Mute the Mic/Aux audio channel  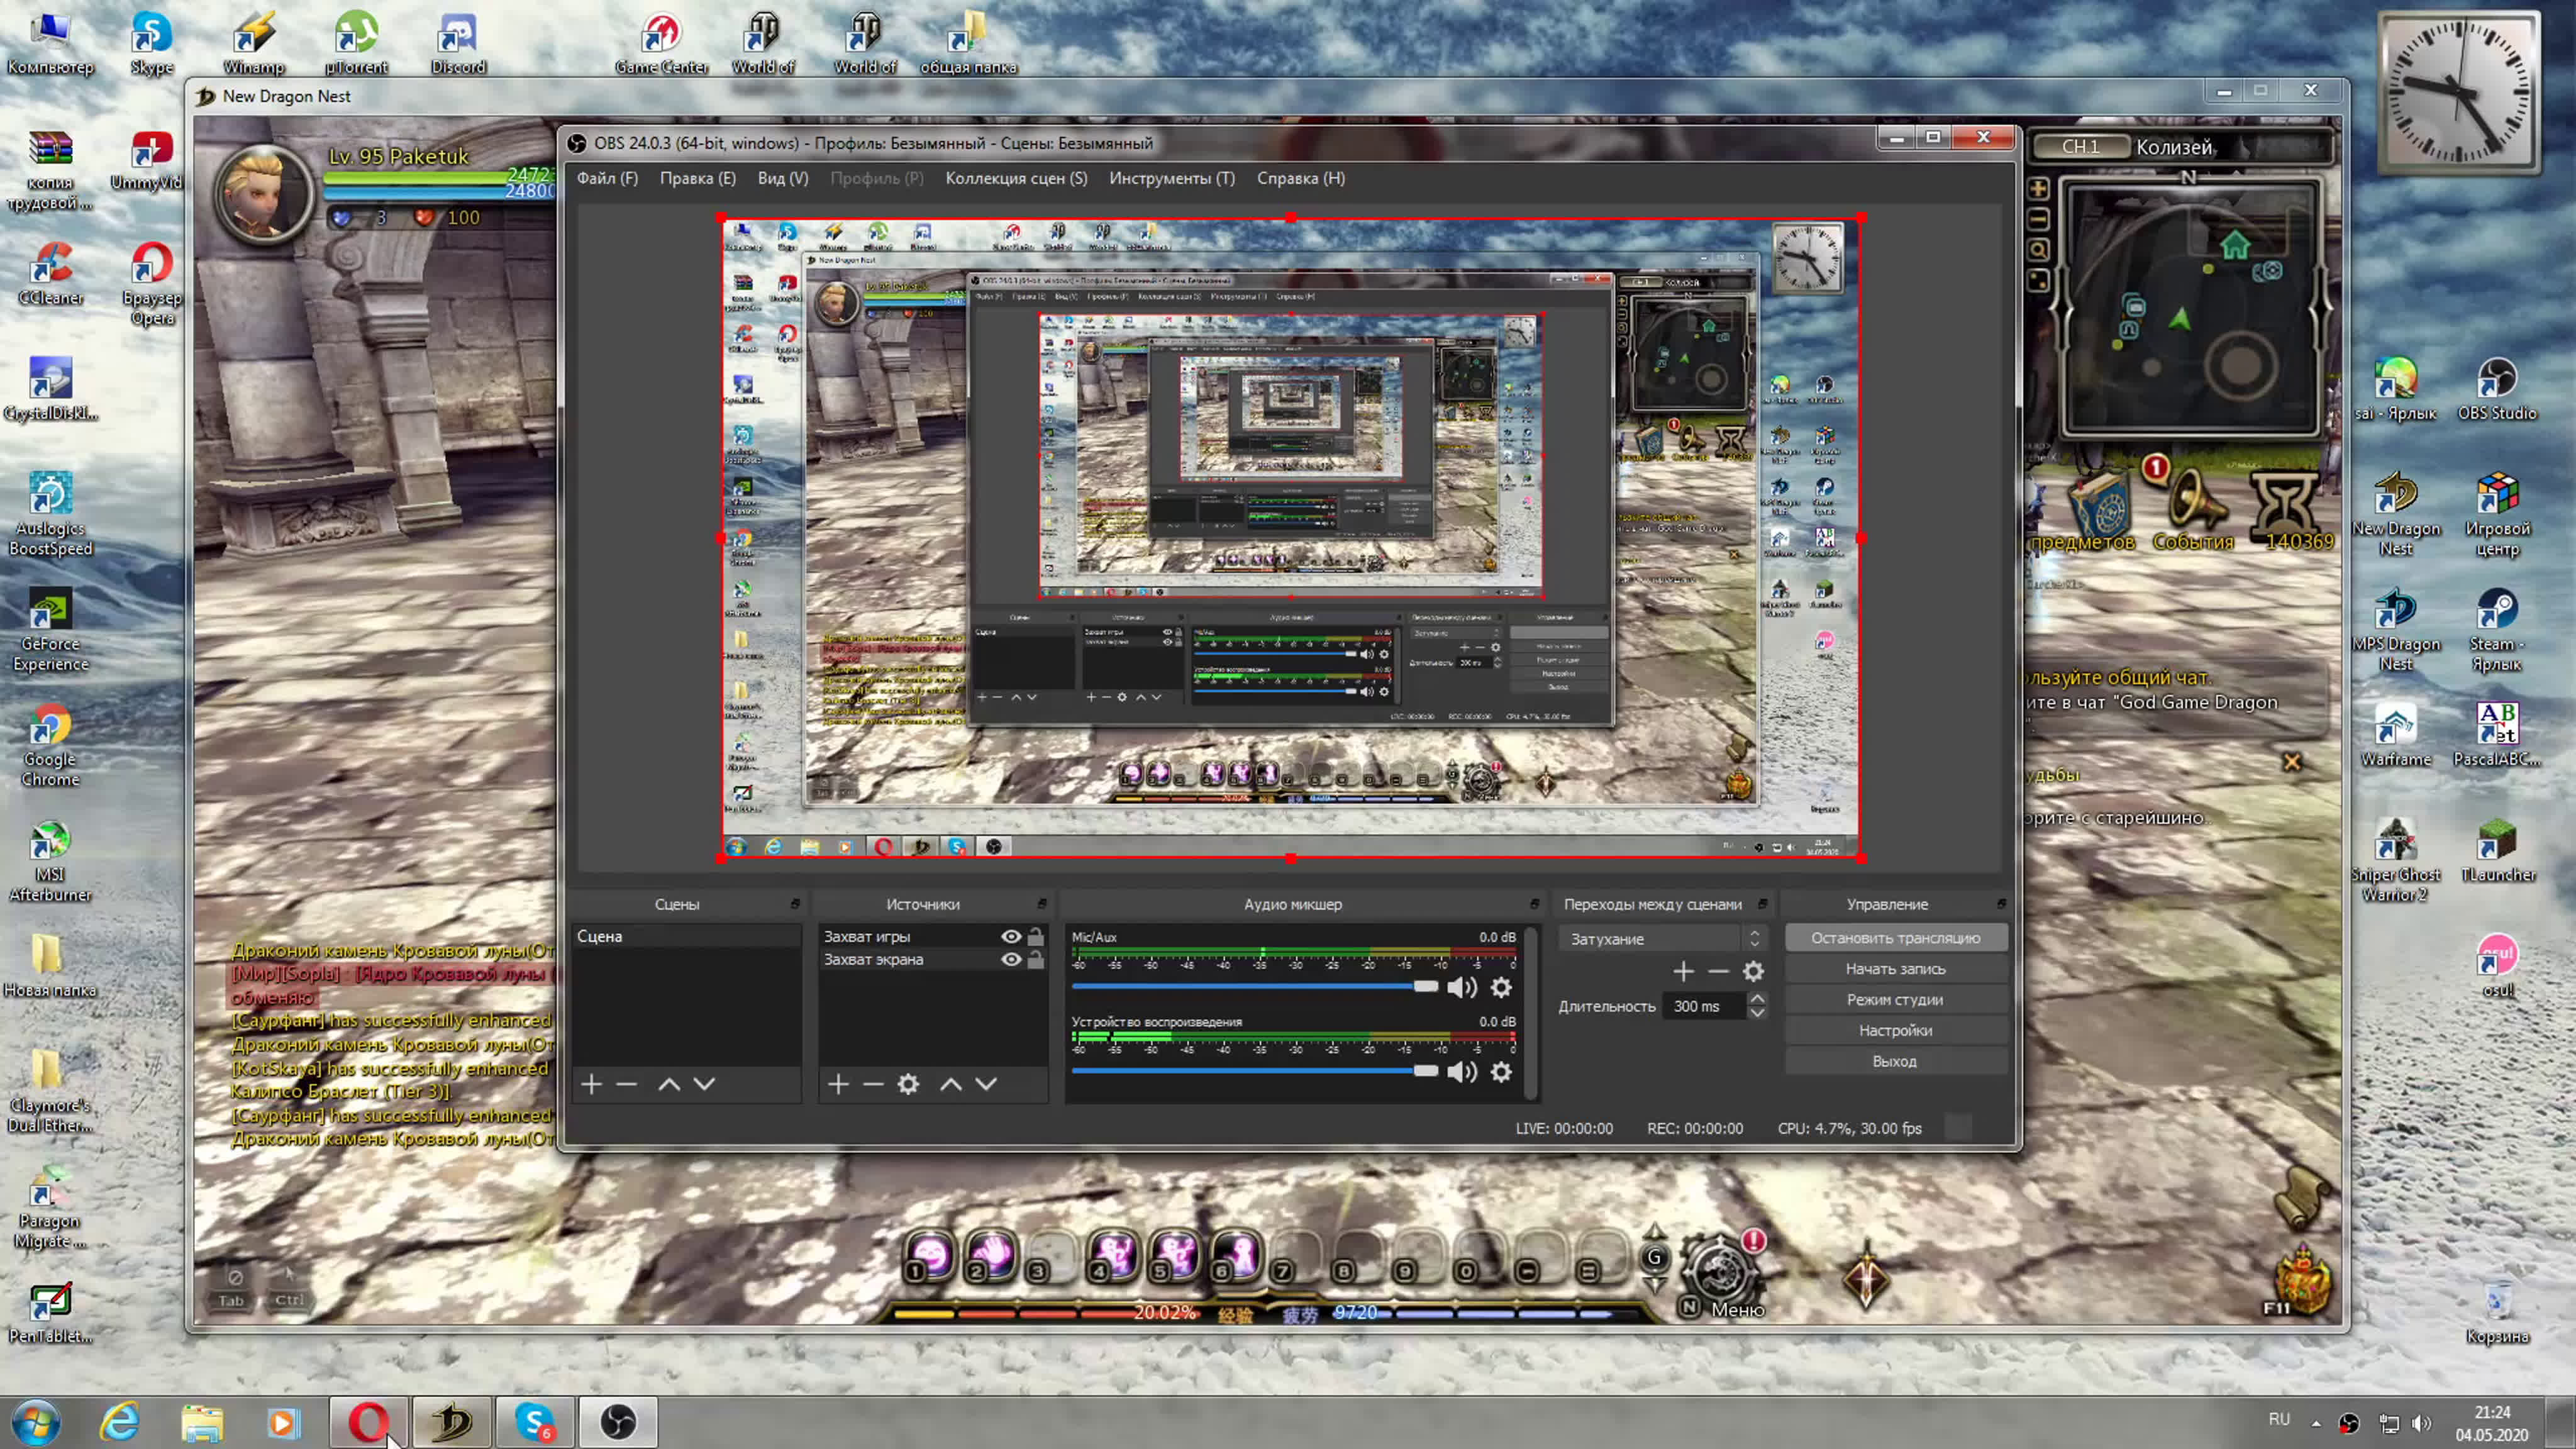pos(1461,988)
